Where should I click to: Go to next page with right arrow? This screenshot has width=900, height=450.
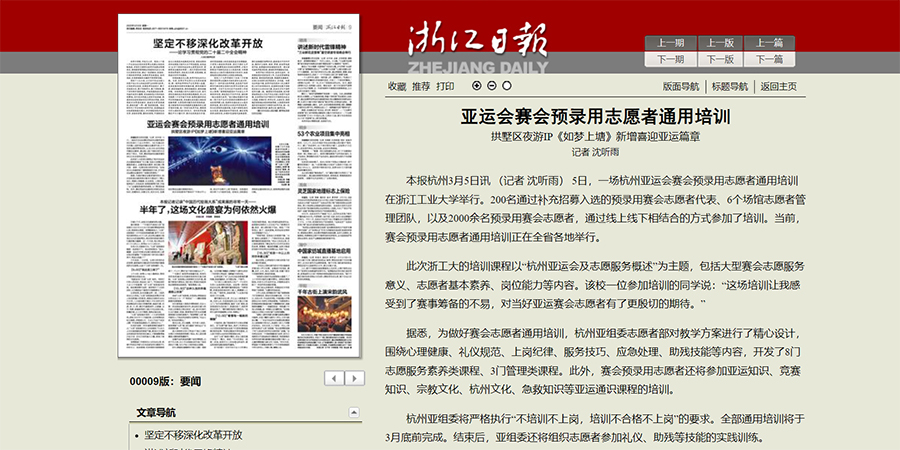coord(356,378)
